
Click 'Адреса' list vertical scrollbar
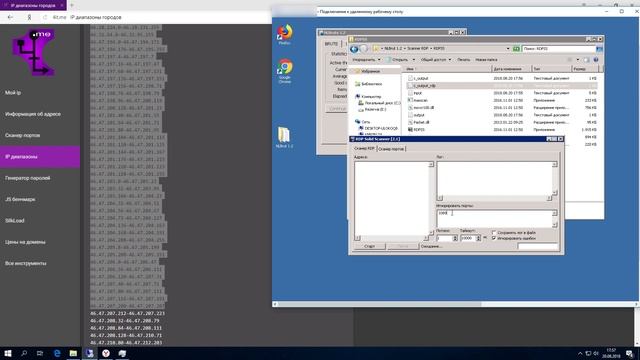tap(431, 198)
